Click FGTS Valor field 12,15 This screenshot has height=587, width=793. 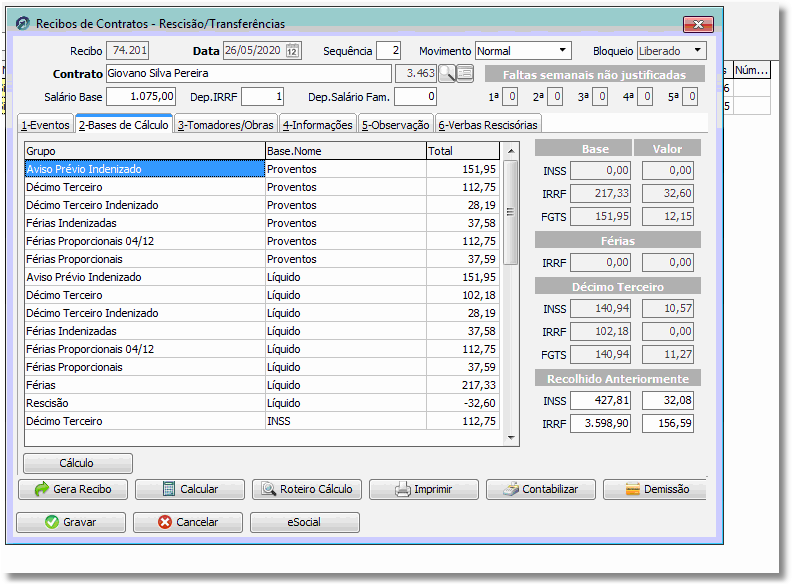pos(668,216)
